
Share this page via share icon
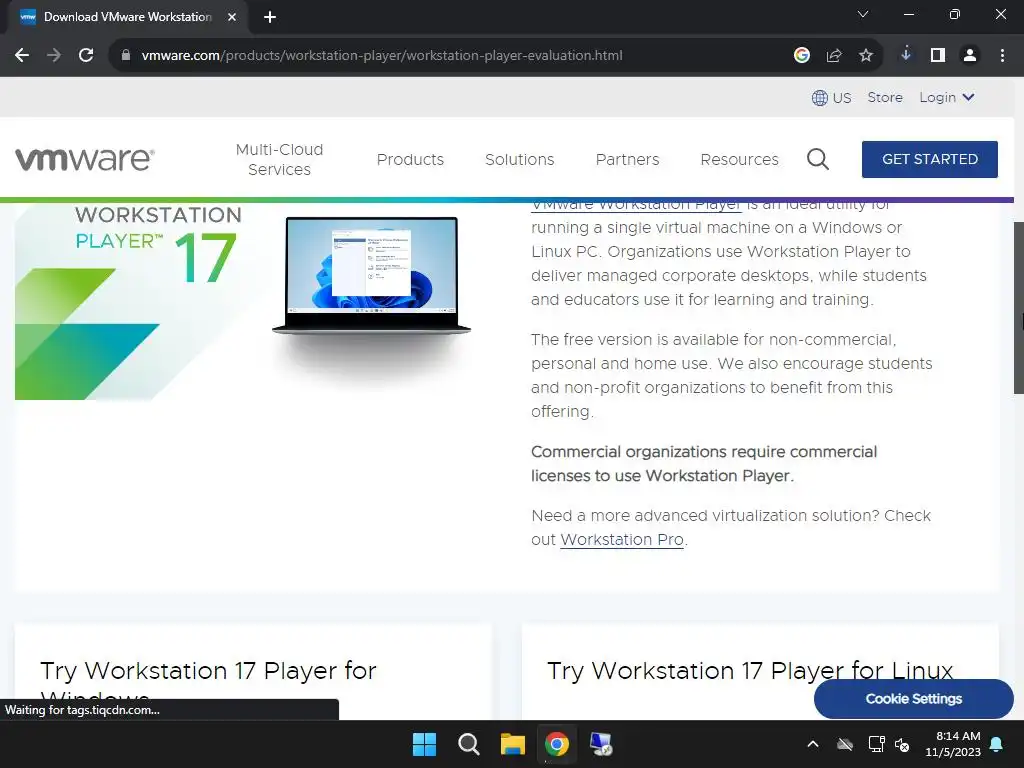[x=834, y=56]
